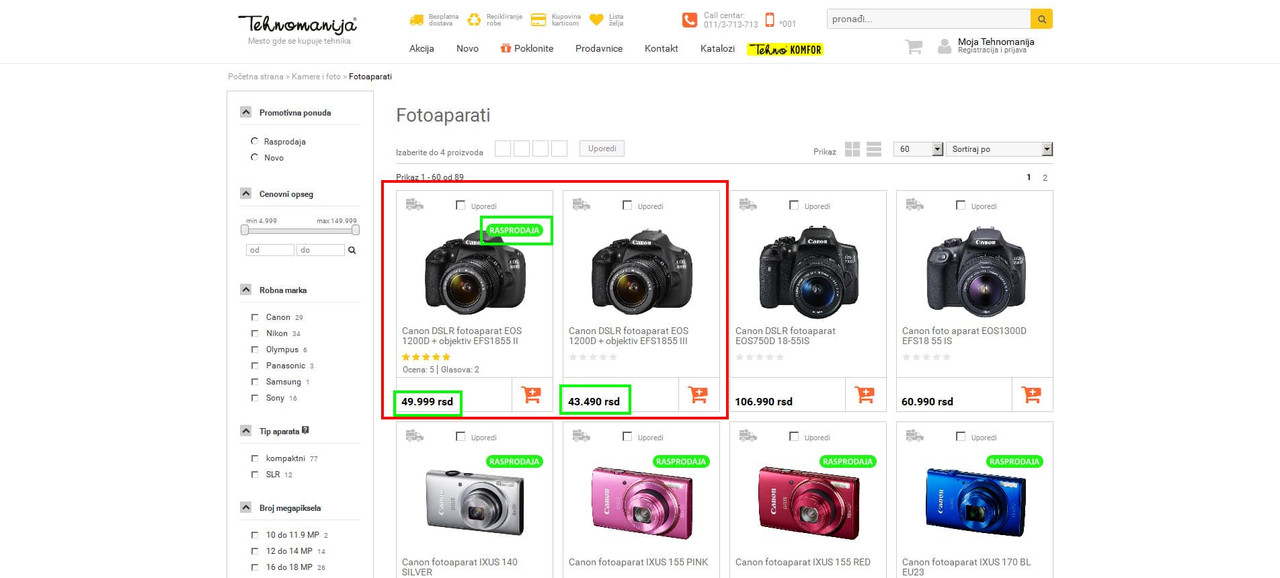
Task: Click the Uporedi compare button
Action: 602,148
